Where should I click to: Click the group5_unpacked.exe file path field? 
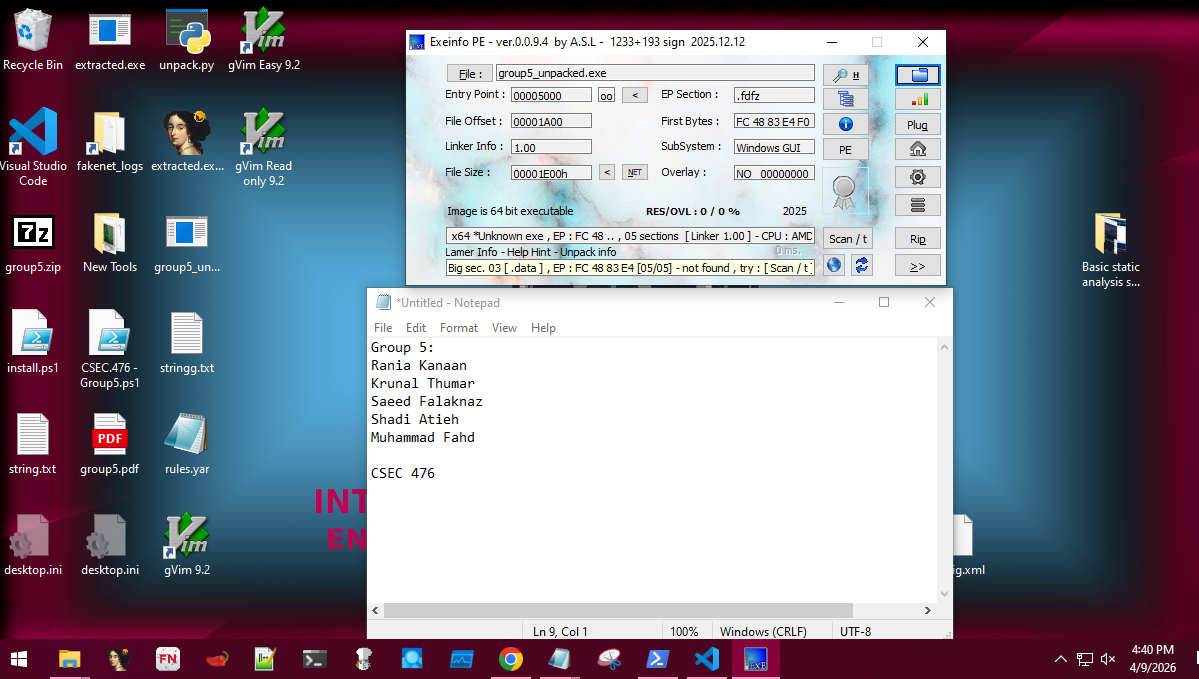click(655, 73)
